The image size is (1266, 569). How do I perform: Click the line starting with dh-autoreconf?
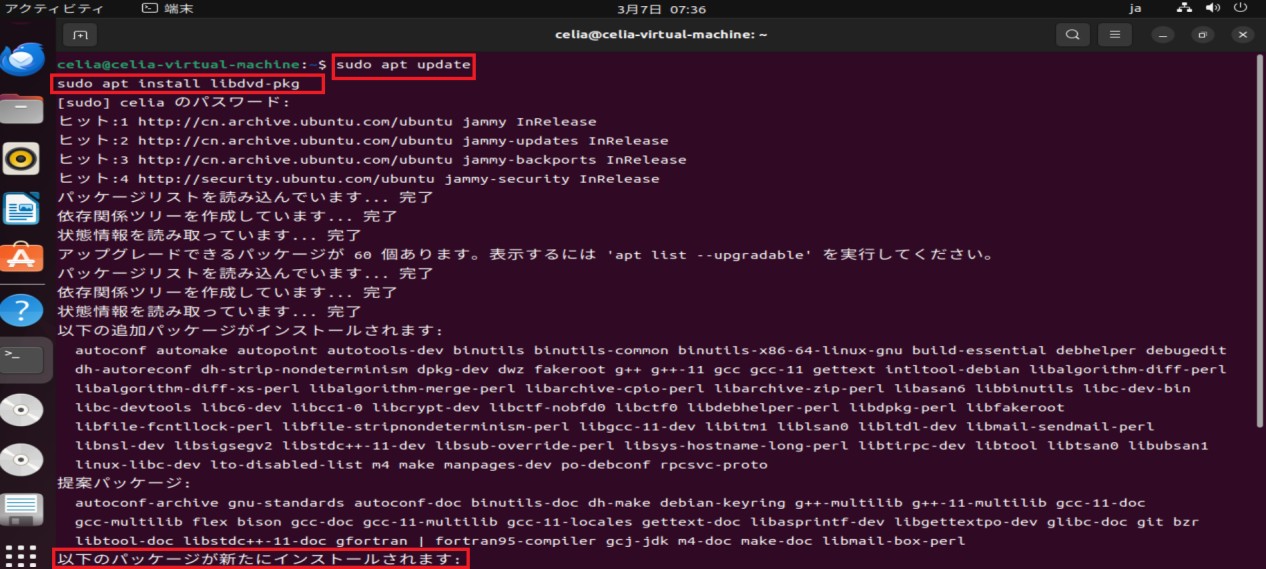[x=650, y=369]
